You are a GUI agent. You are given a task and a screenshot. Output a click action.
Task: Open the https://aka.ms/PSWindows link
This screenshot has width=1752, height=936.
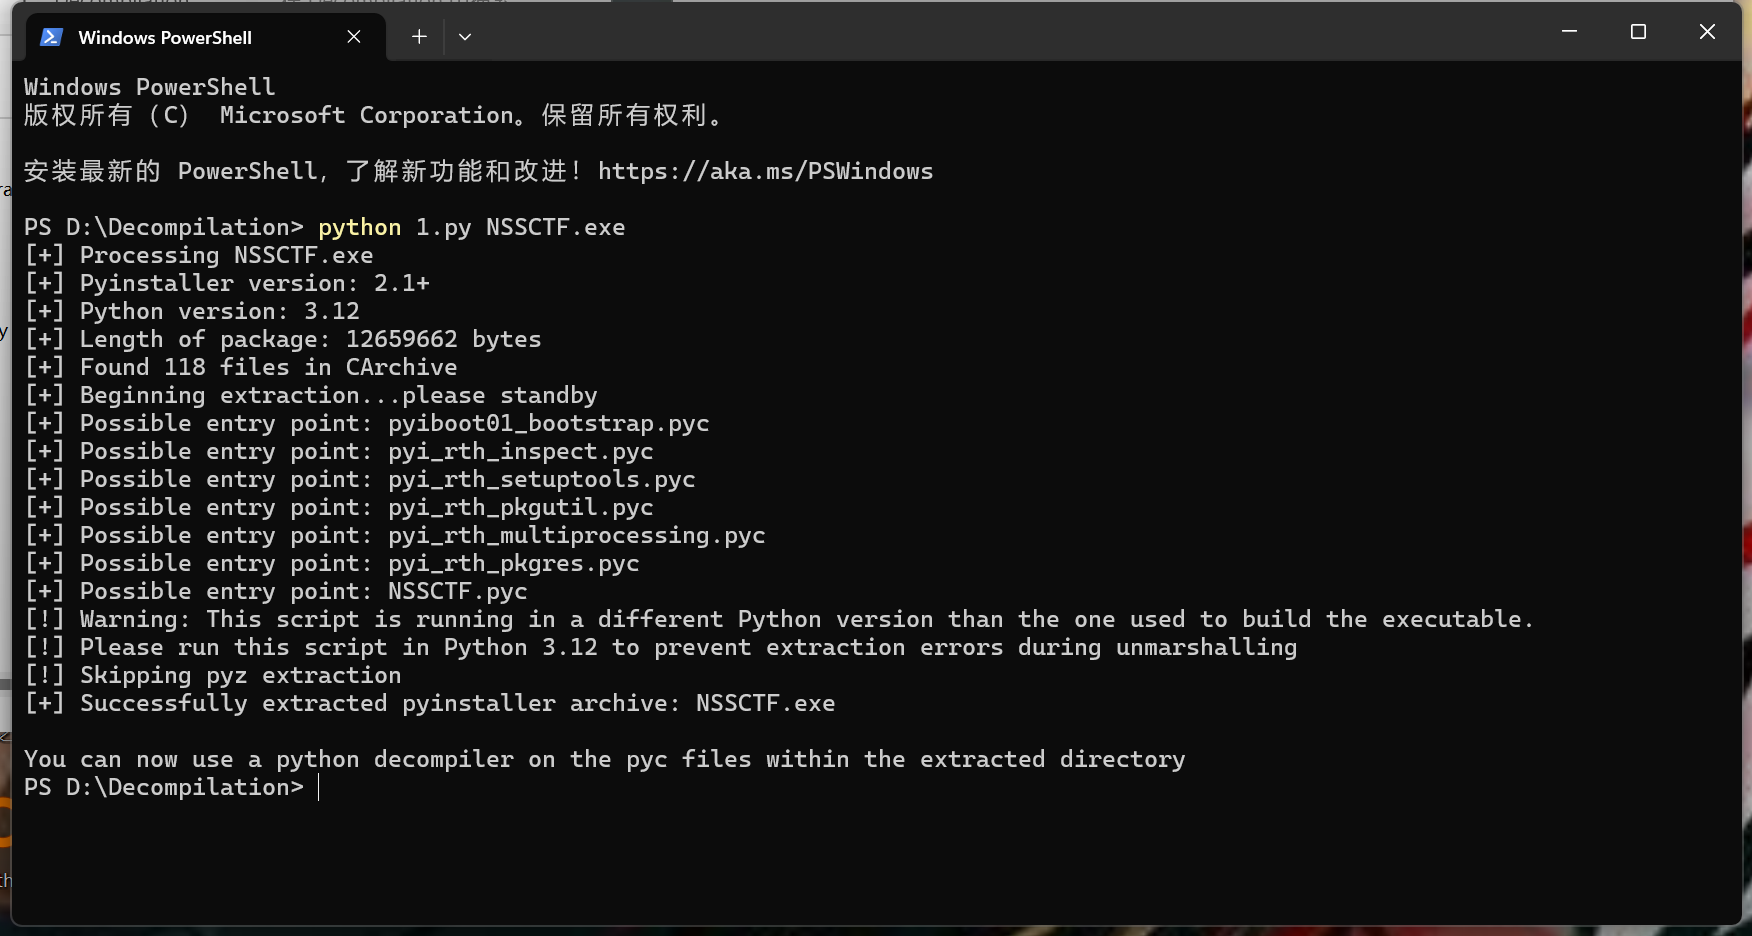765,172
